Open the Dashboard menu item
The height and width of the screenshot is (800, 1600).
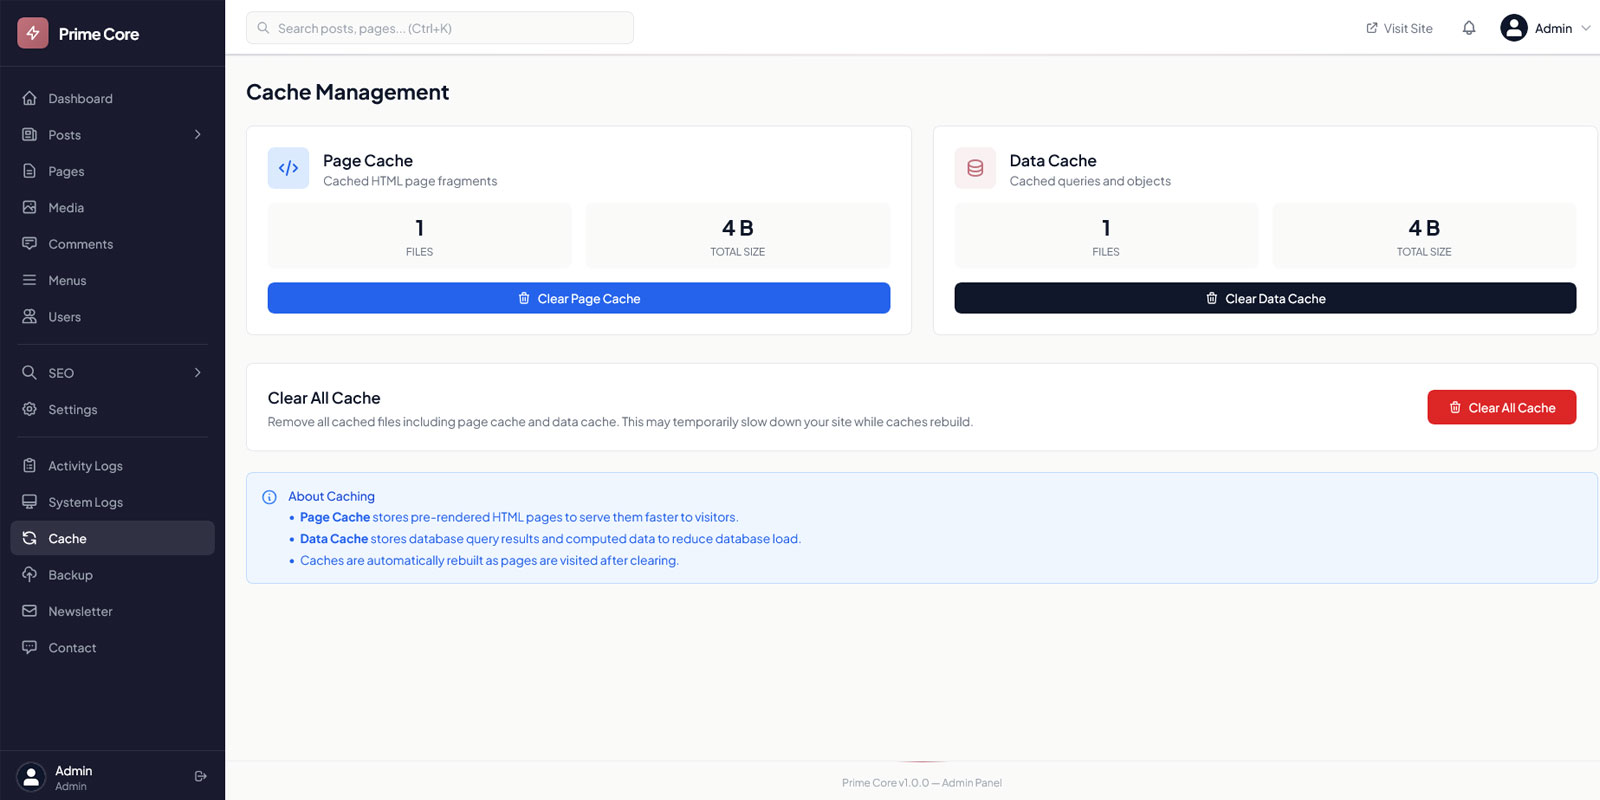(x=80, y=99)
